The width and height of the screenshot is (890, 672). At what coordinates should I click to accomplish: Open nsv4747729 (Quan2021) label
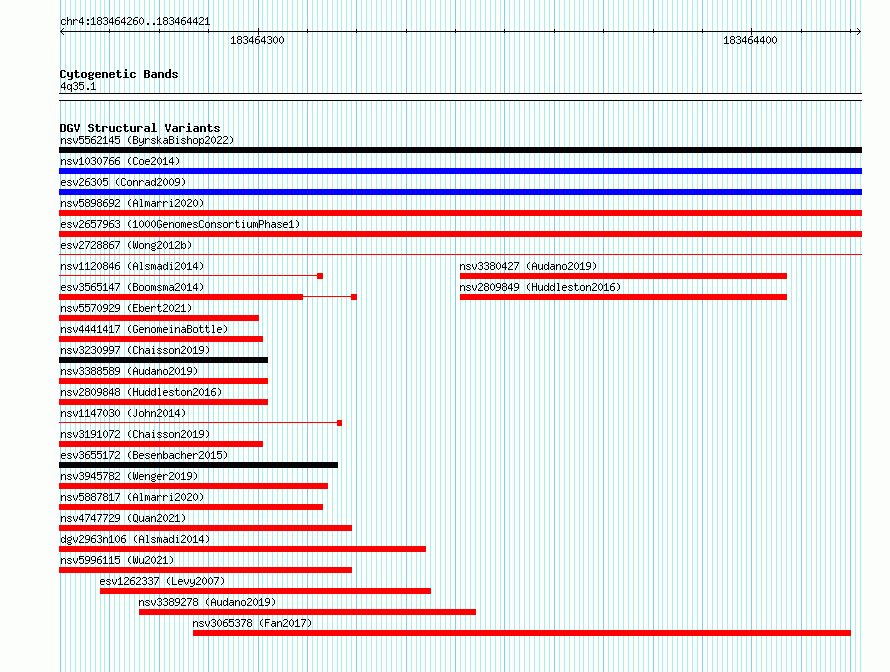123,518
